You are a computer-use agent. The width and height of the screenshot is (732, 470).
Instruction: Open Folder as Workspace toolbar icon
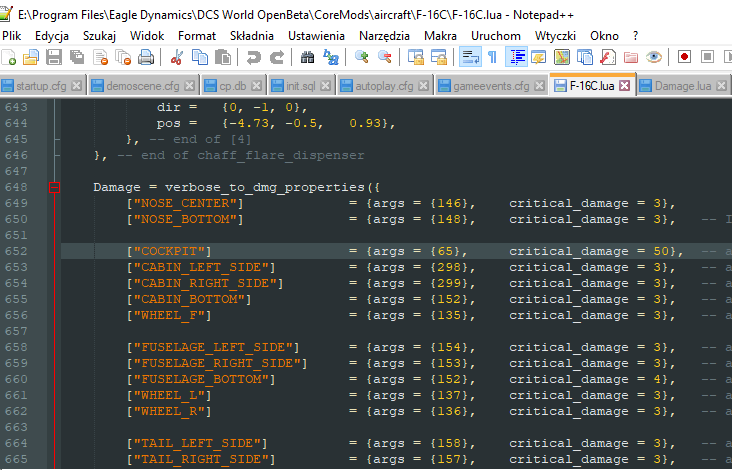coord(631,57)
